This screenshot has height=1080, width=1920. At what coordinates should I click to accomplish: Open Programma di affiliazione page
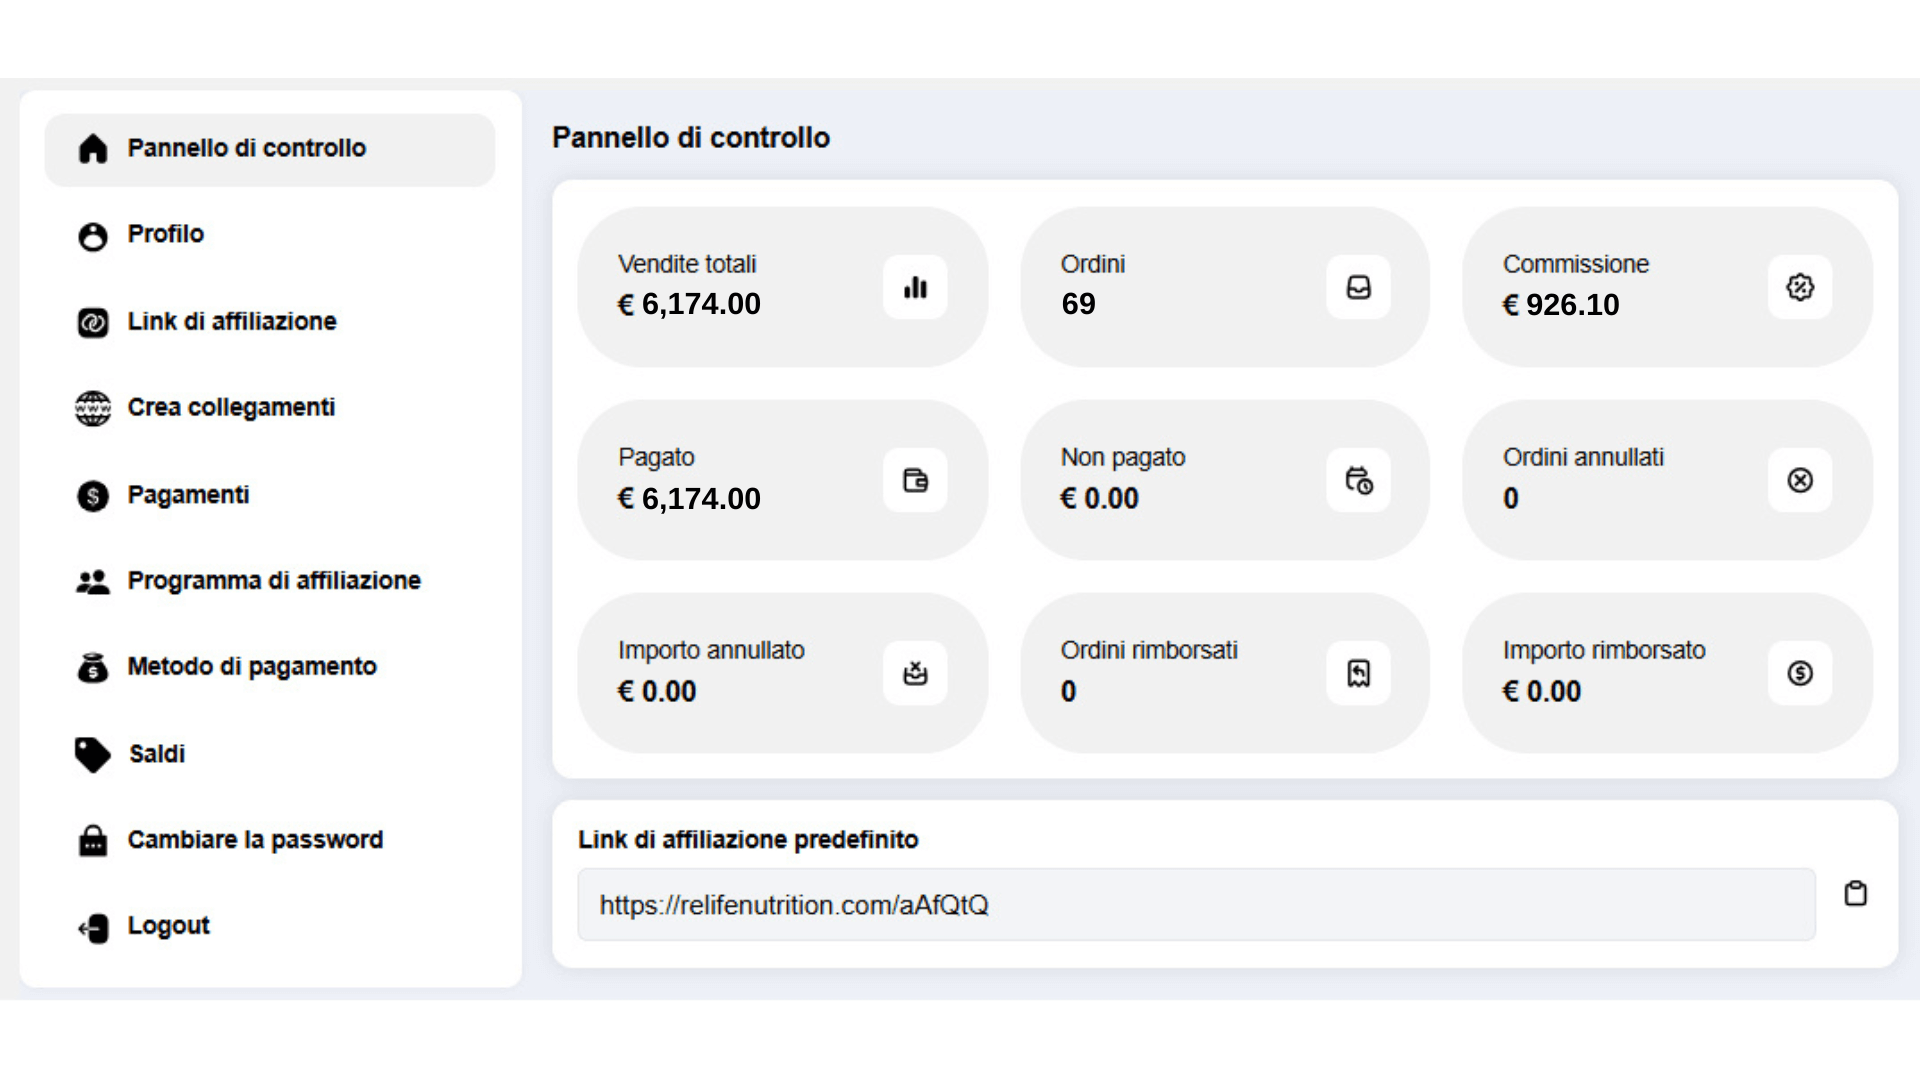pyautogui.click(x=274, y=581)
